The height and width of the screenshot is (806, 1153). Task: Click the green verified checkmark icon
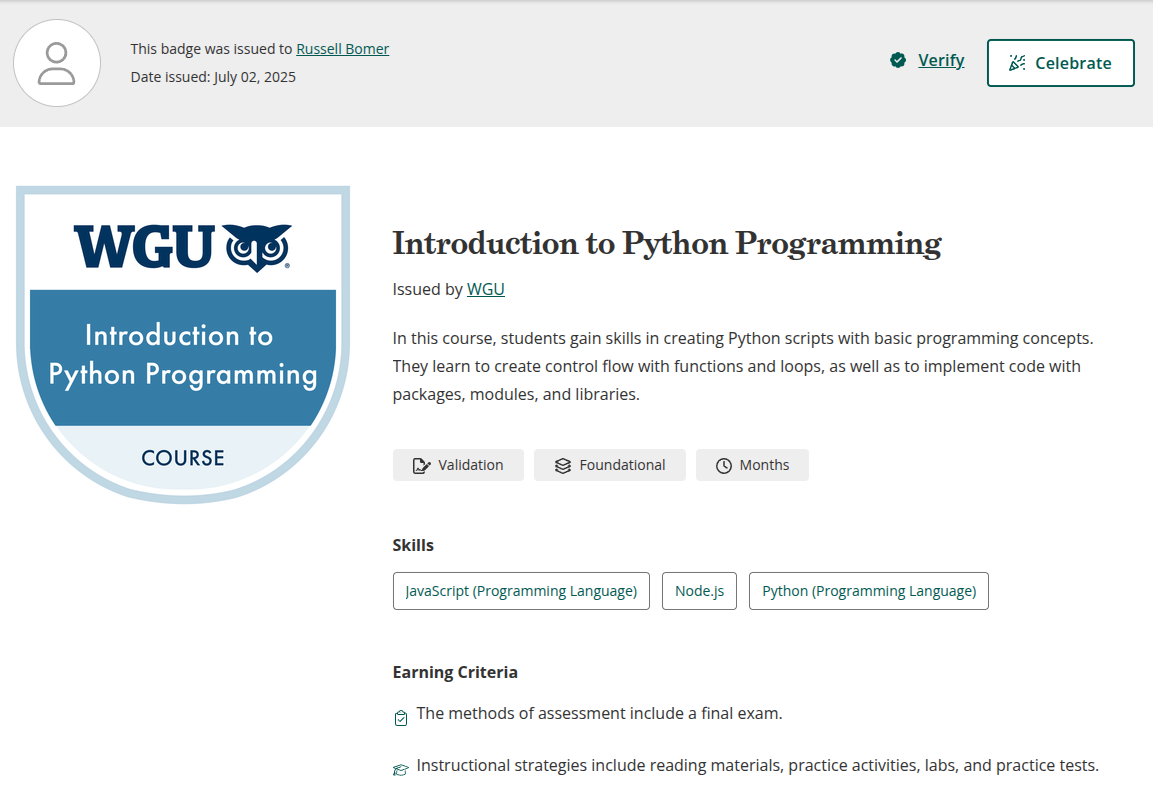pyautogui.click(x=898, y=60)
